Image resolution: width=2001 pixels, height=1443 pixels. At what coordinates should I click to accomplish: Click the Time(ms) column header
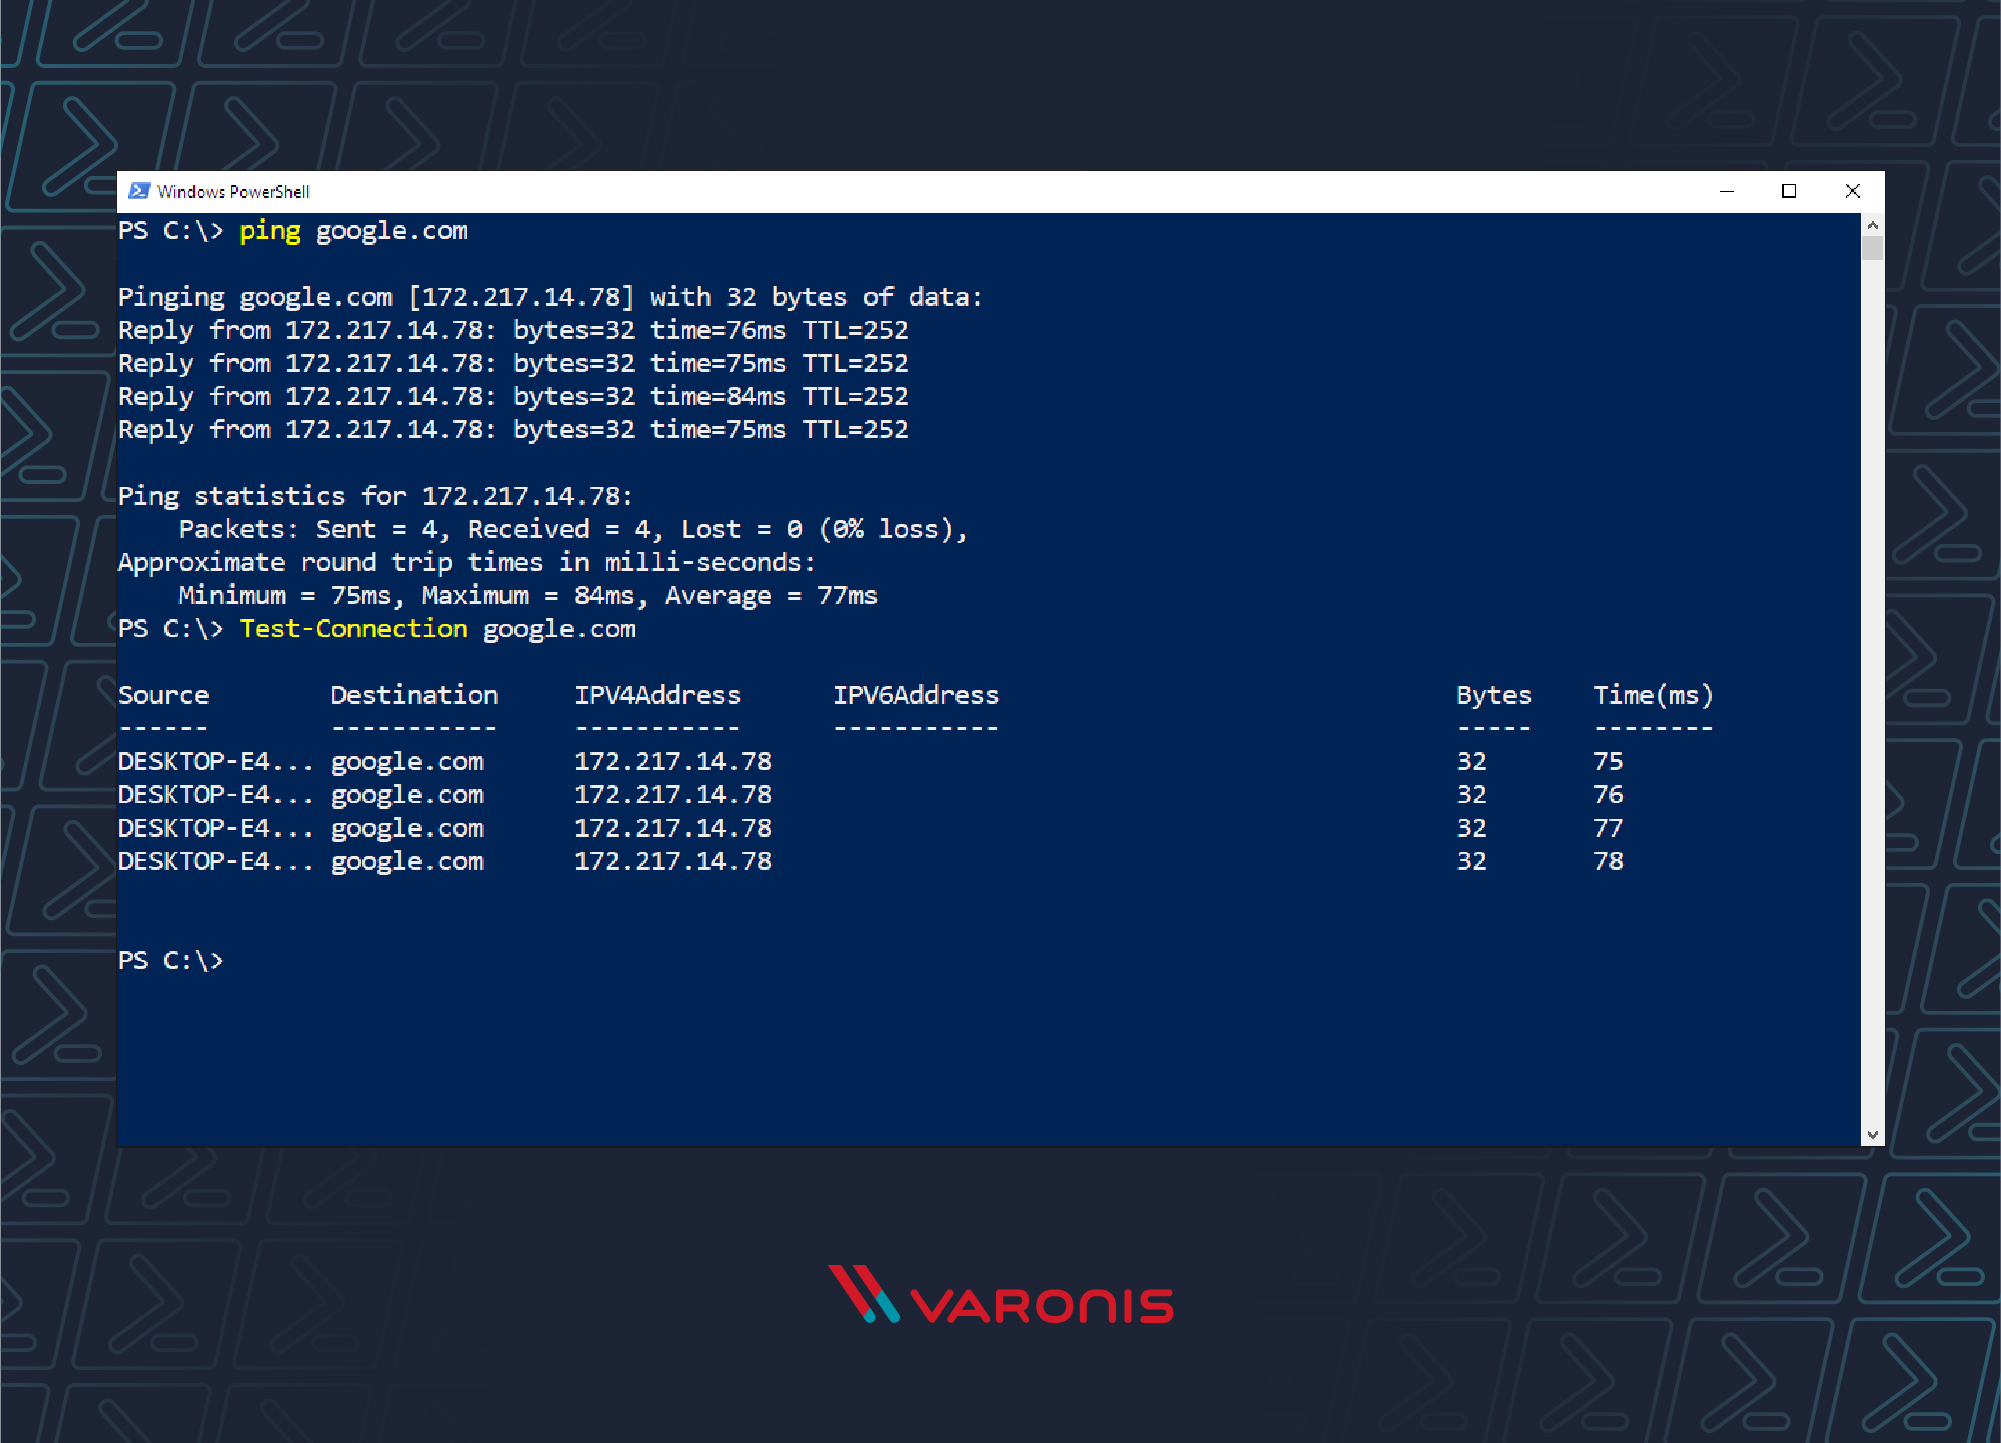coord(1653,694)
